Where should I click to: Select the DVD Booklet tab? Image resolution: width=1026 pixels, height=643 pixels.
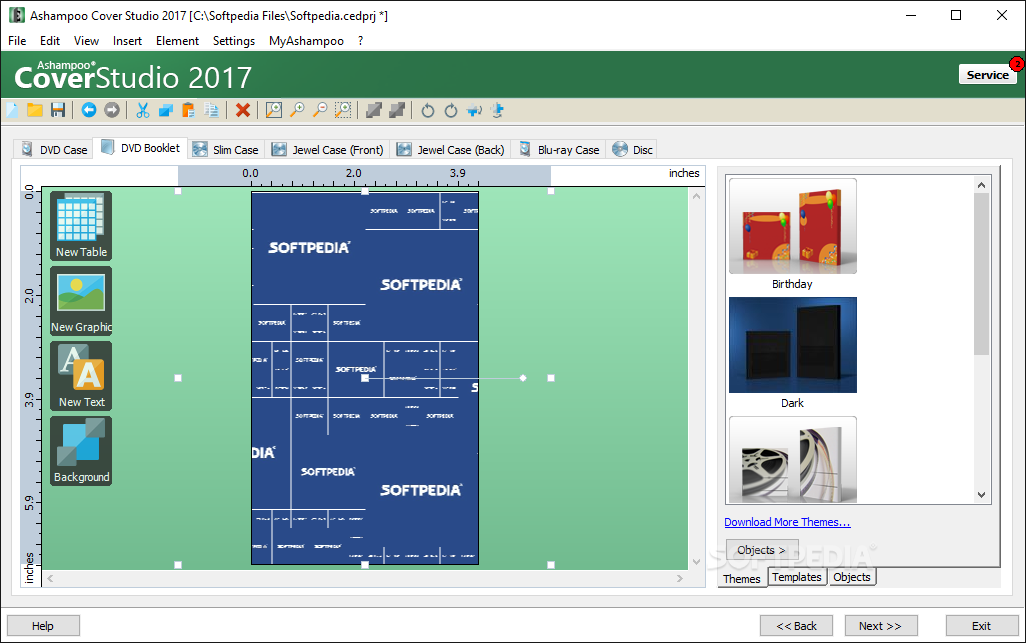141,148
